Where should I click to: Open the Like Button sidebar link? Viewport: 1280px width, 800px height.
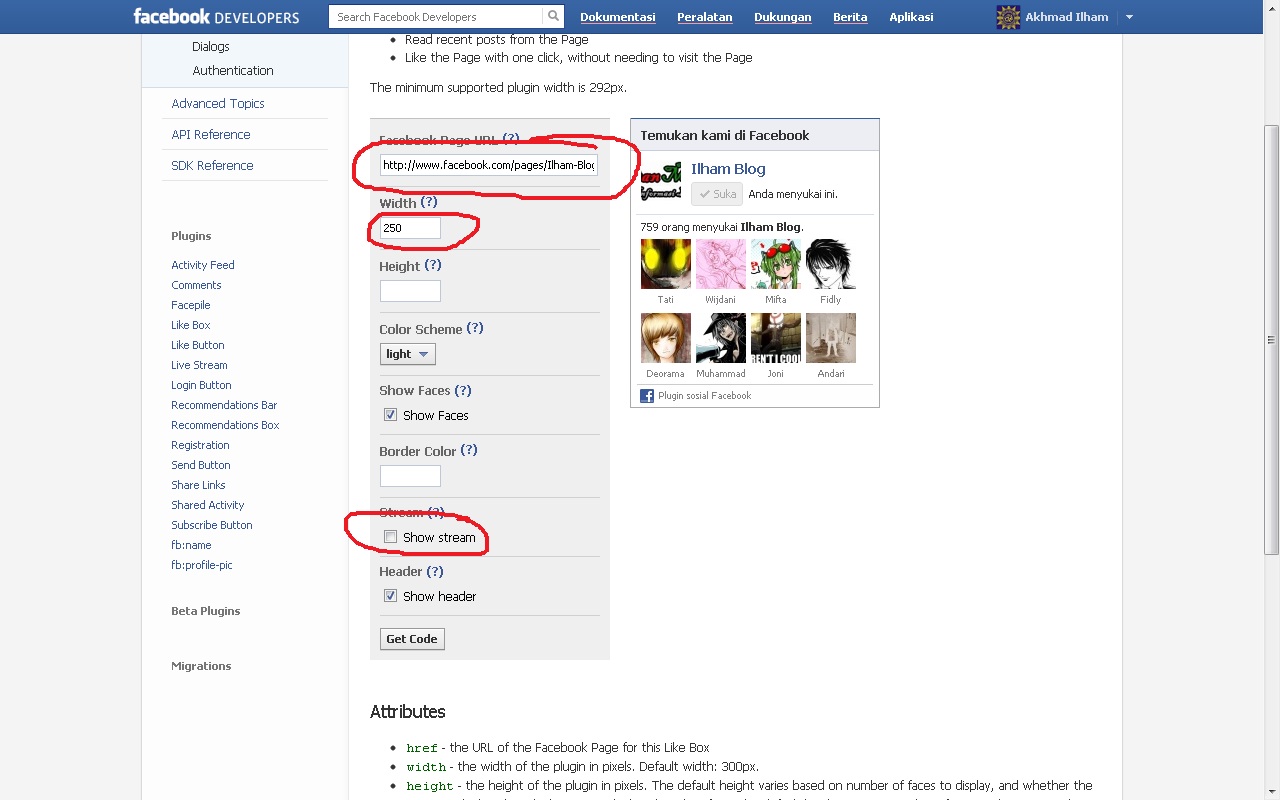point(197,344)
